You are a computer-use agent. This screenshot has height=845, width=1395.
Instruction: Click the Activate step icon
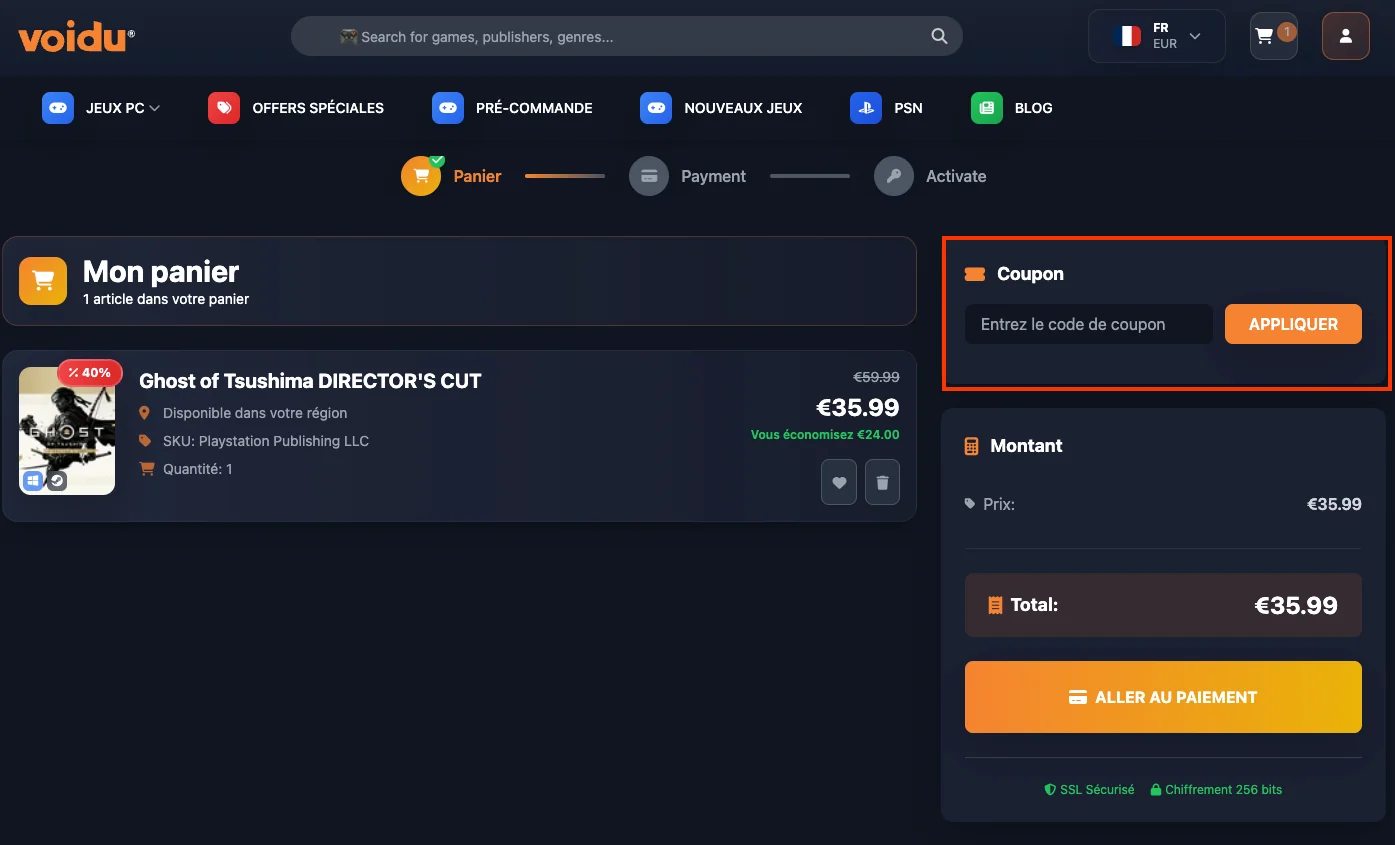[x=893, y=175]
